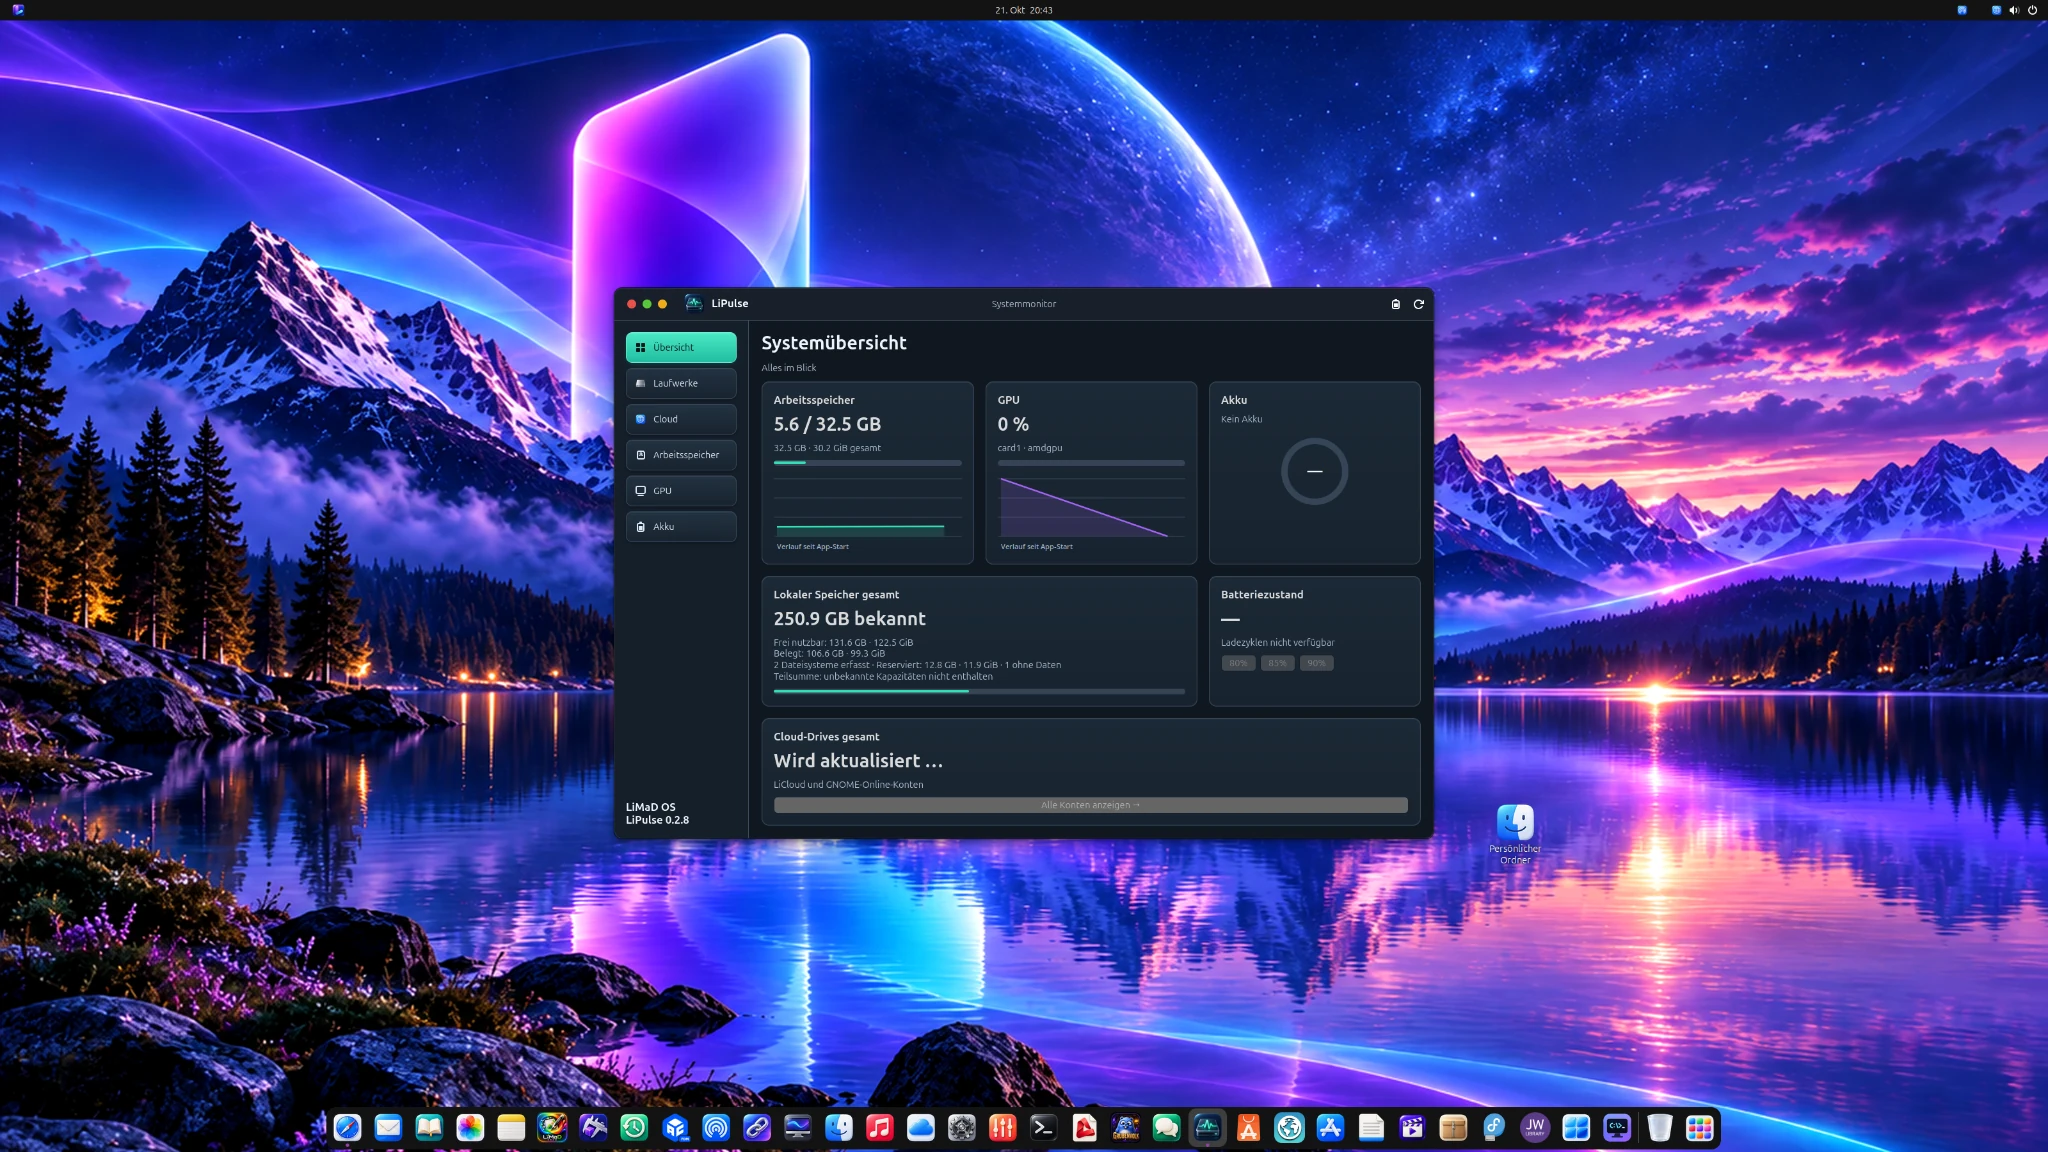
Task: Open the JW Library icon in dock
Action: click(x=1534, y=1128)
